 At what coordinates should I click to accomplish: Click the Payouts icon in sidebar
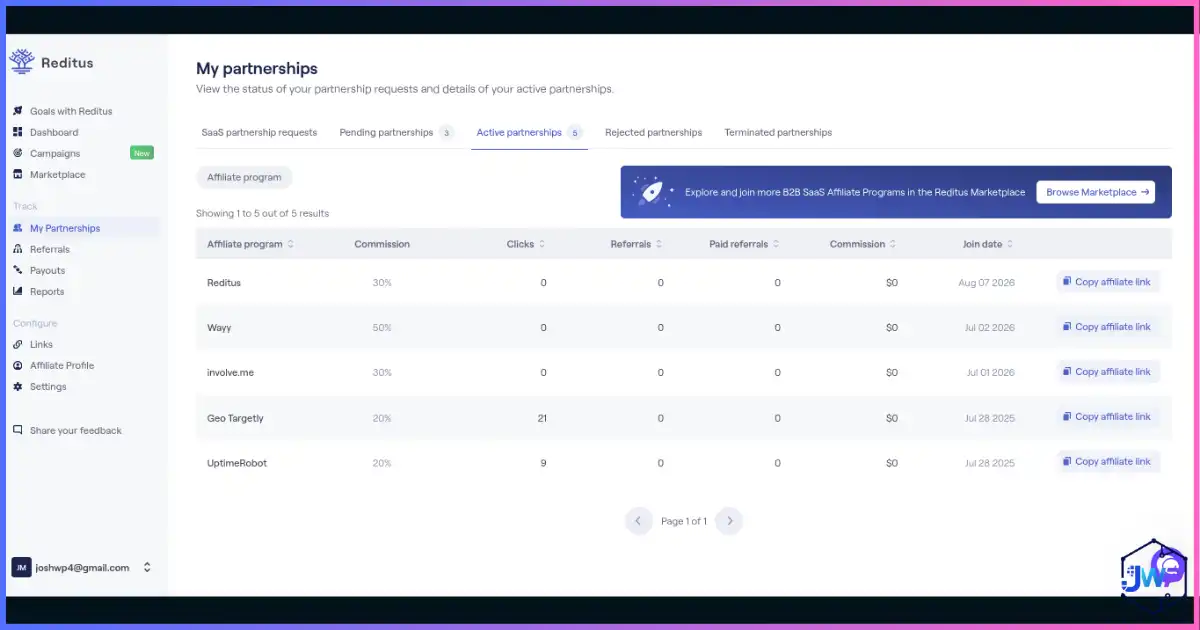(18, 270)
